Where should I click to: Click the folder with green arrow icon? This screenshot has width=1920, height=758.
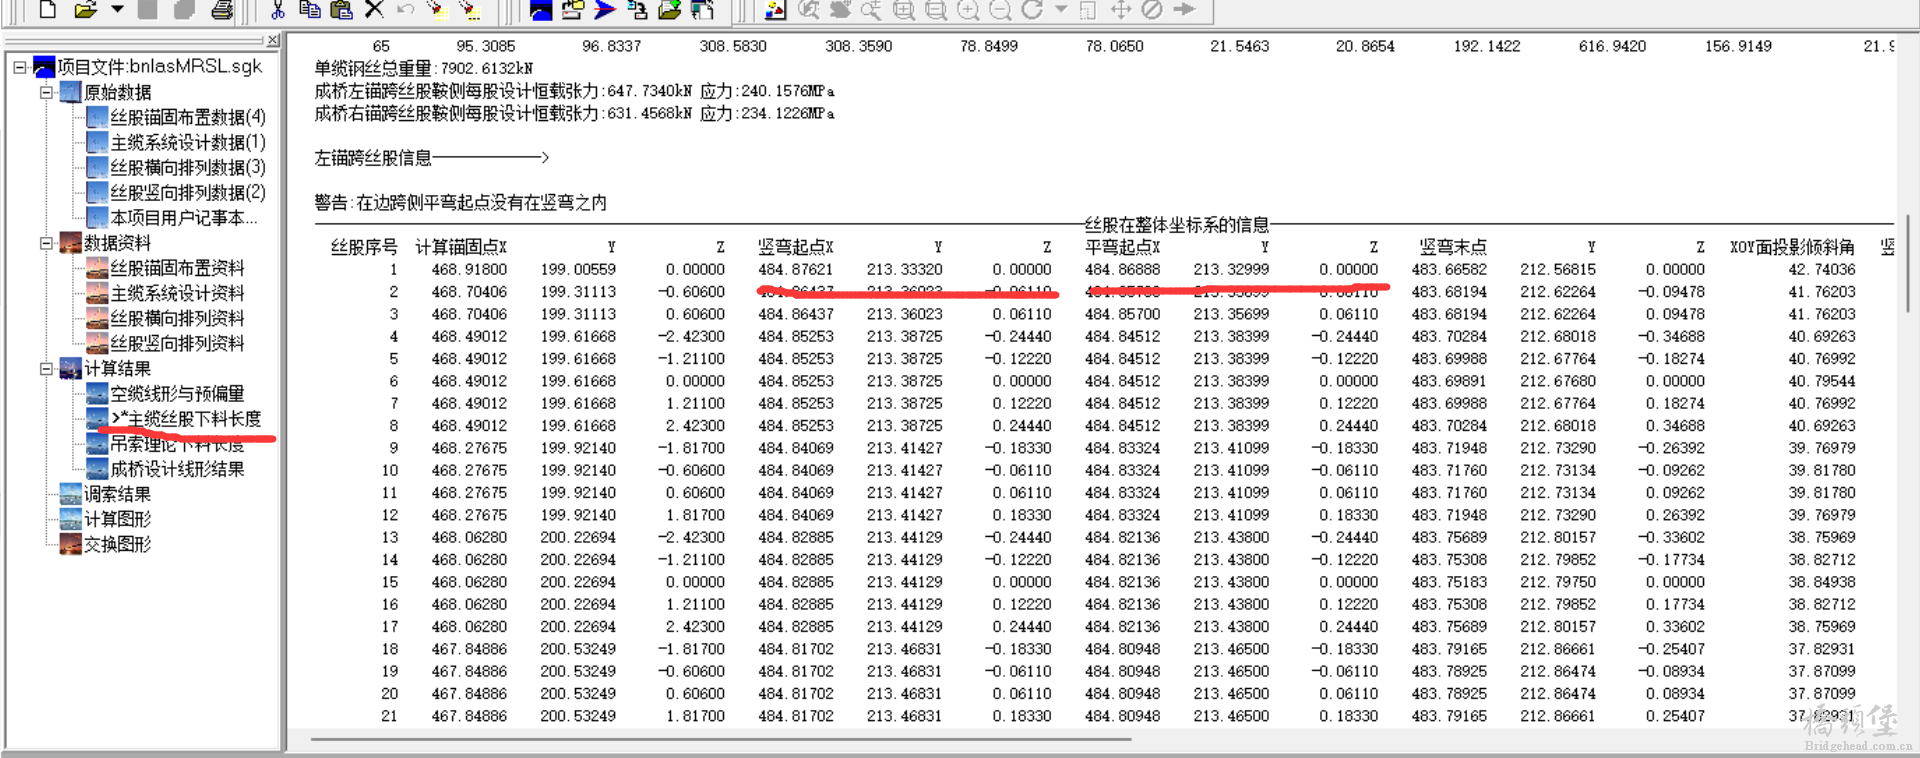[670, 10]
